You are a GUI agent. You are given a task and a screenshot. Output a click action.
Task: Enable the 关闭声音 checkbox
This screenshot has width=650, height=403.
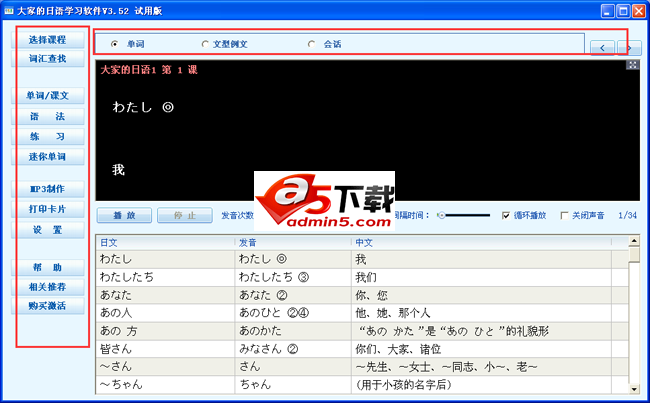click(565, 215)
